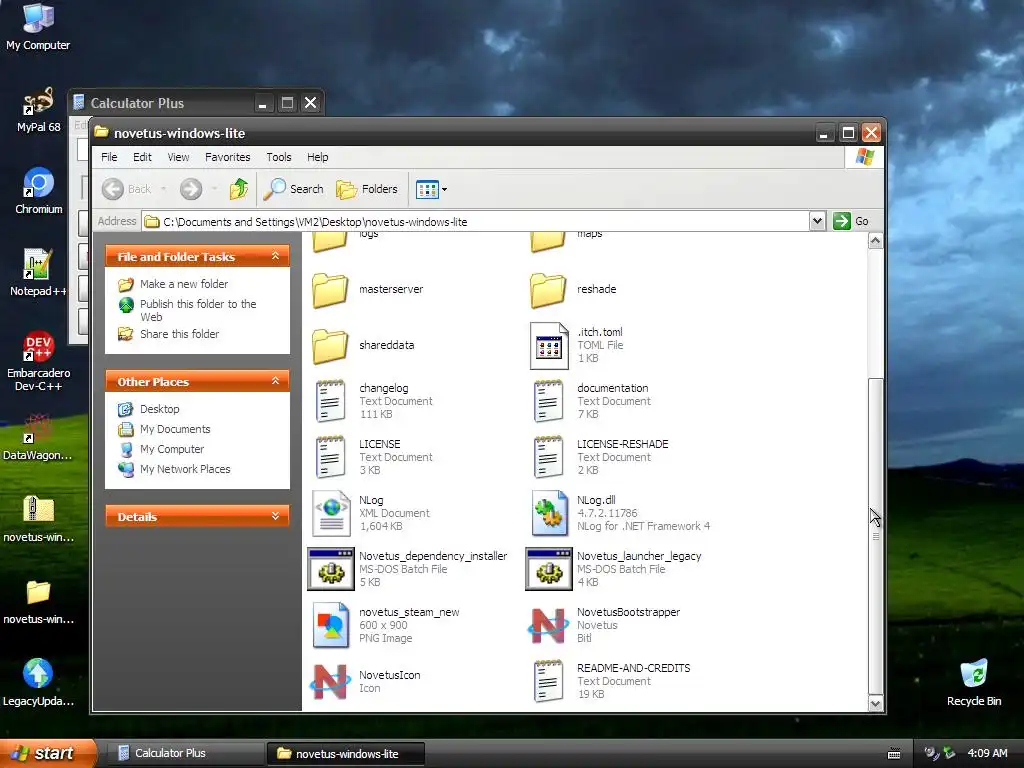
Task: Click the Go button next to address
Action: click(x=852, y=221)
